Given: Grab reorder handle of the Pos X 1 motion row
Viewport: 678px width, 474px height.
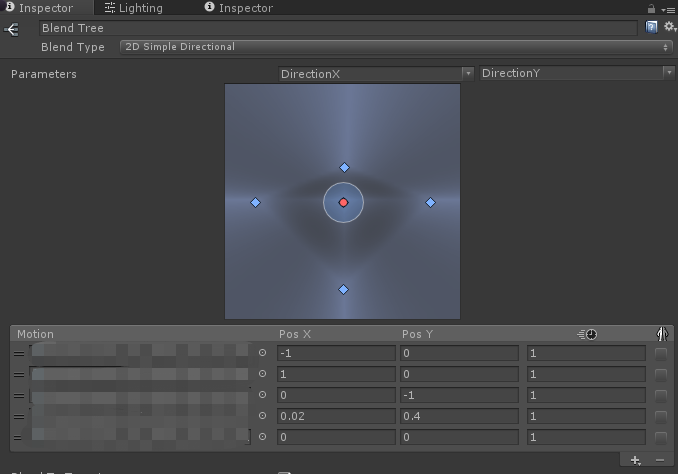Looking at the screenshot, I should click(19, 375).
